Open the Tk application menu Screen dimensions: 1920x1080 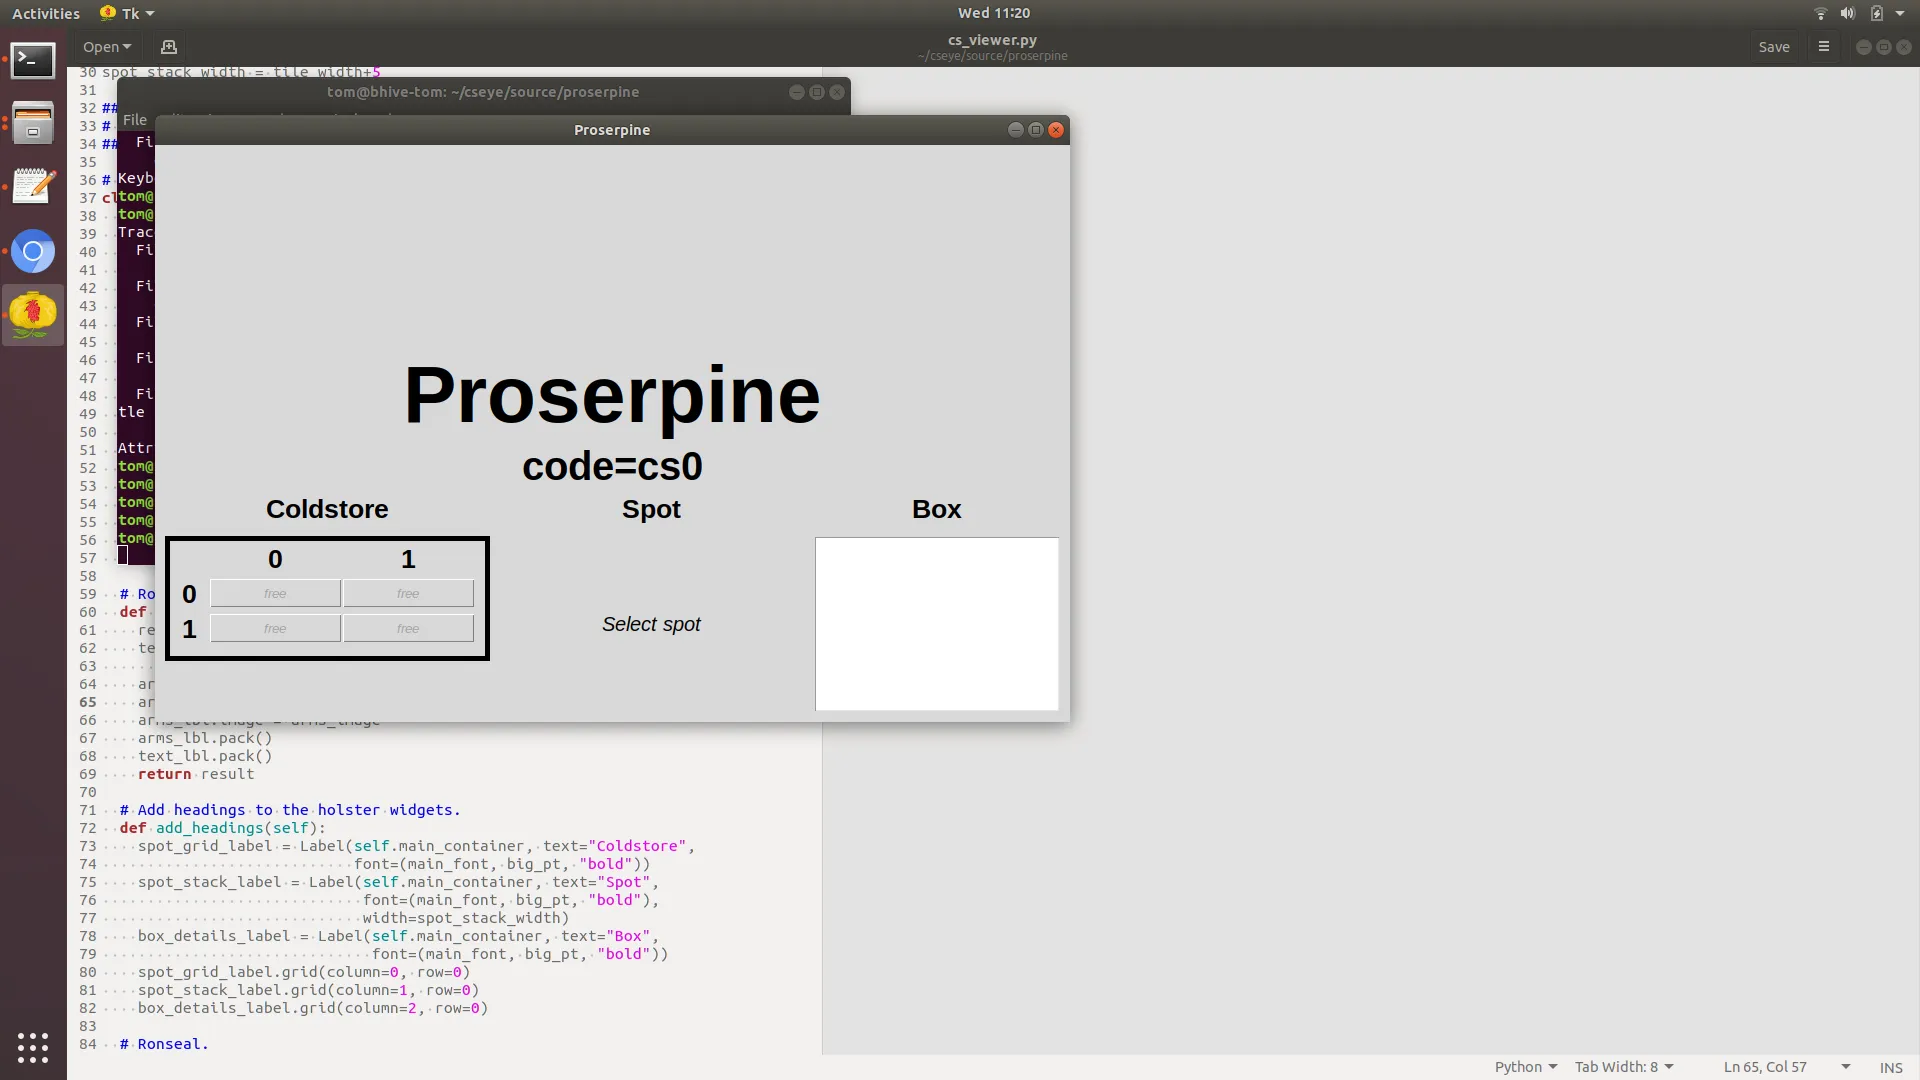pos(129,13)
